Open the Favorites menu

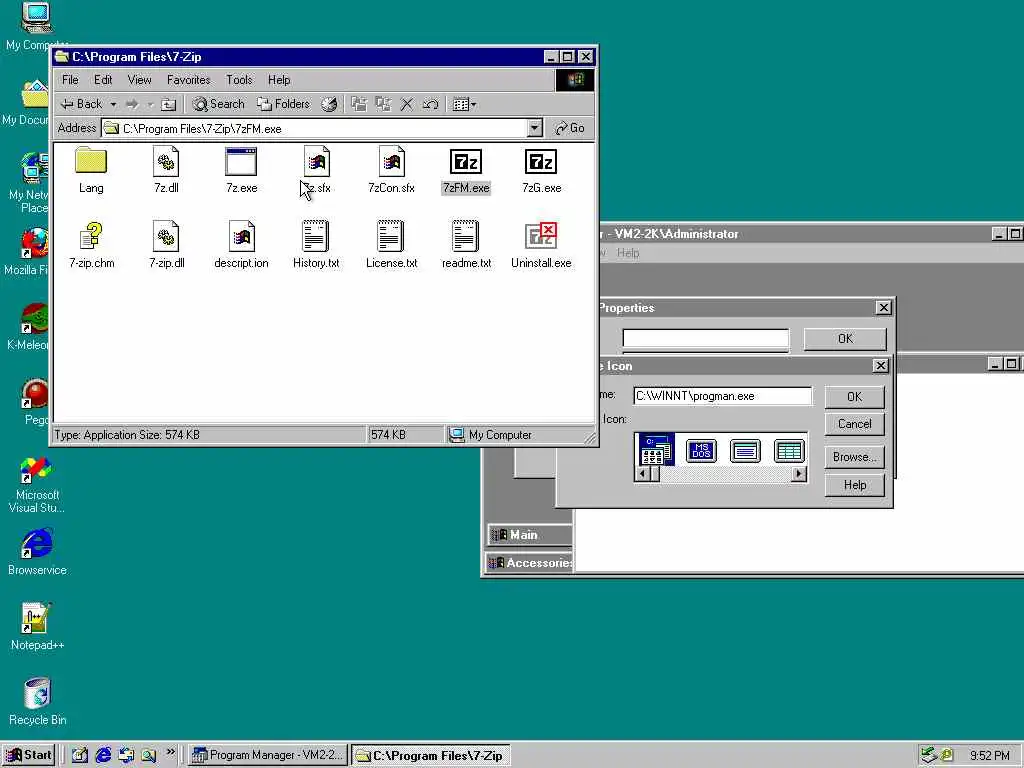point(188,80)
